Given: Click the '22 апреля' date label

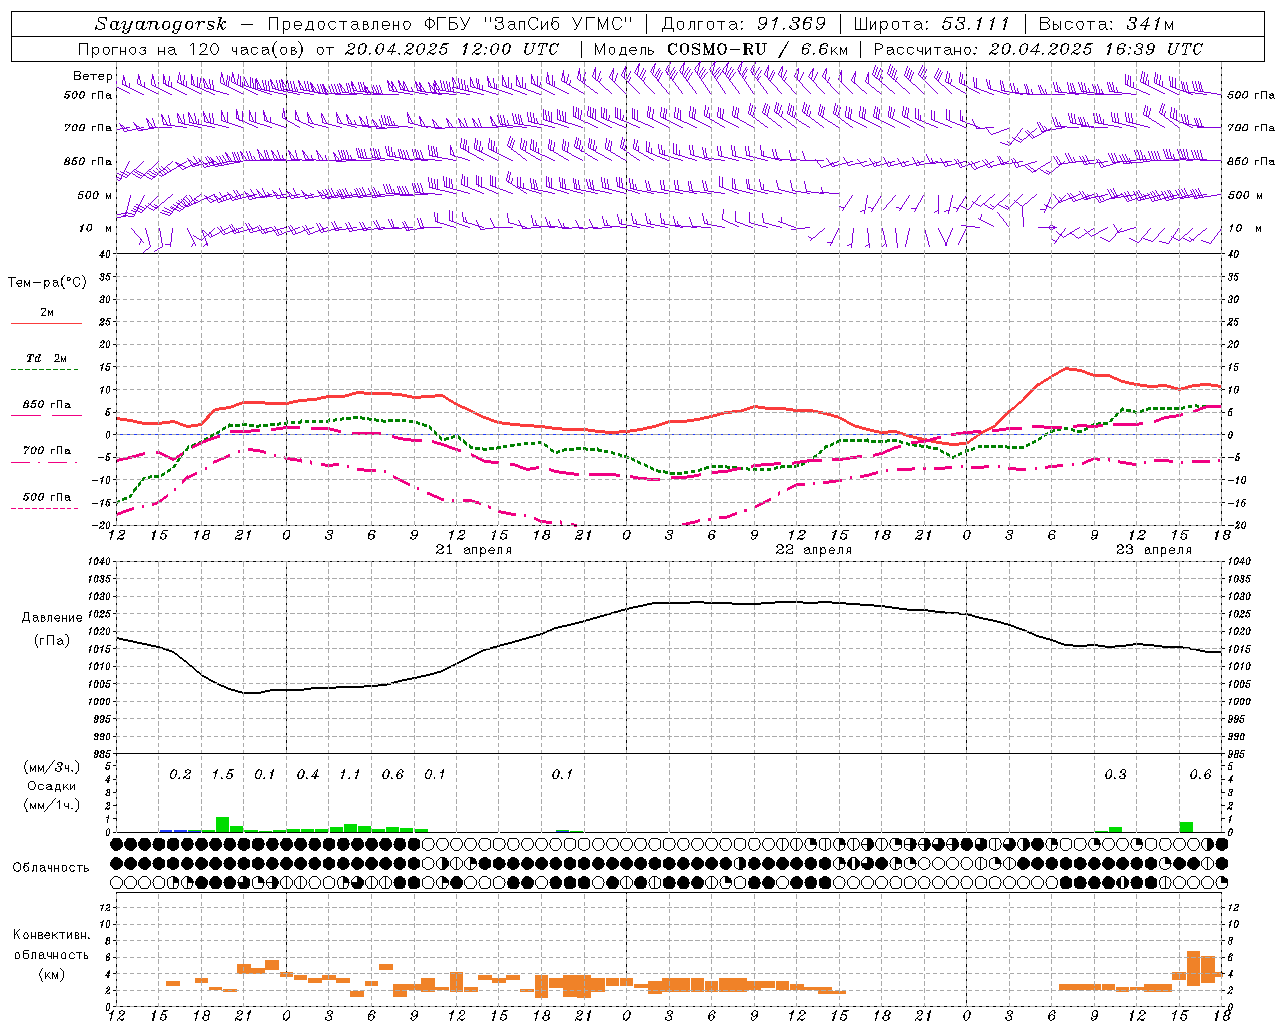Looking at the screenshot, I should click(814, 550).
